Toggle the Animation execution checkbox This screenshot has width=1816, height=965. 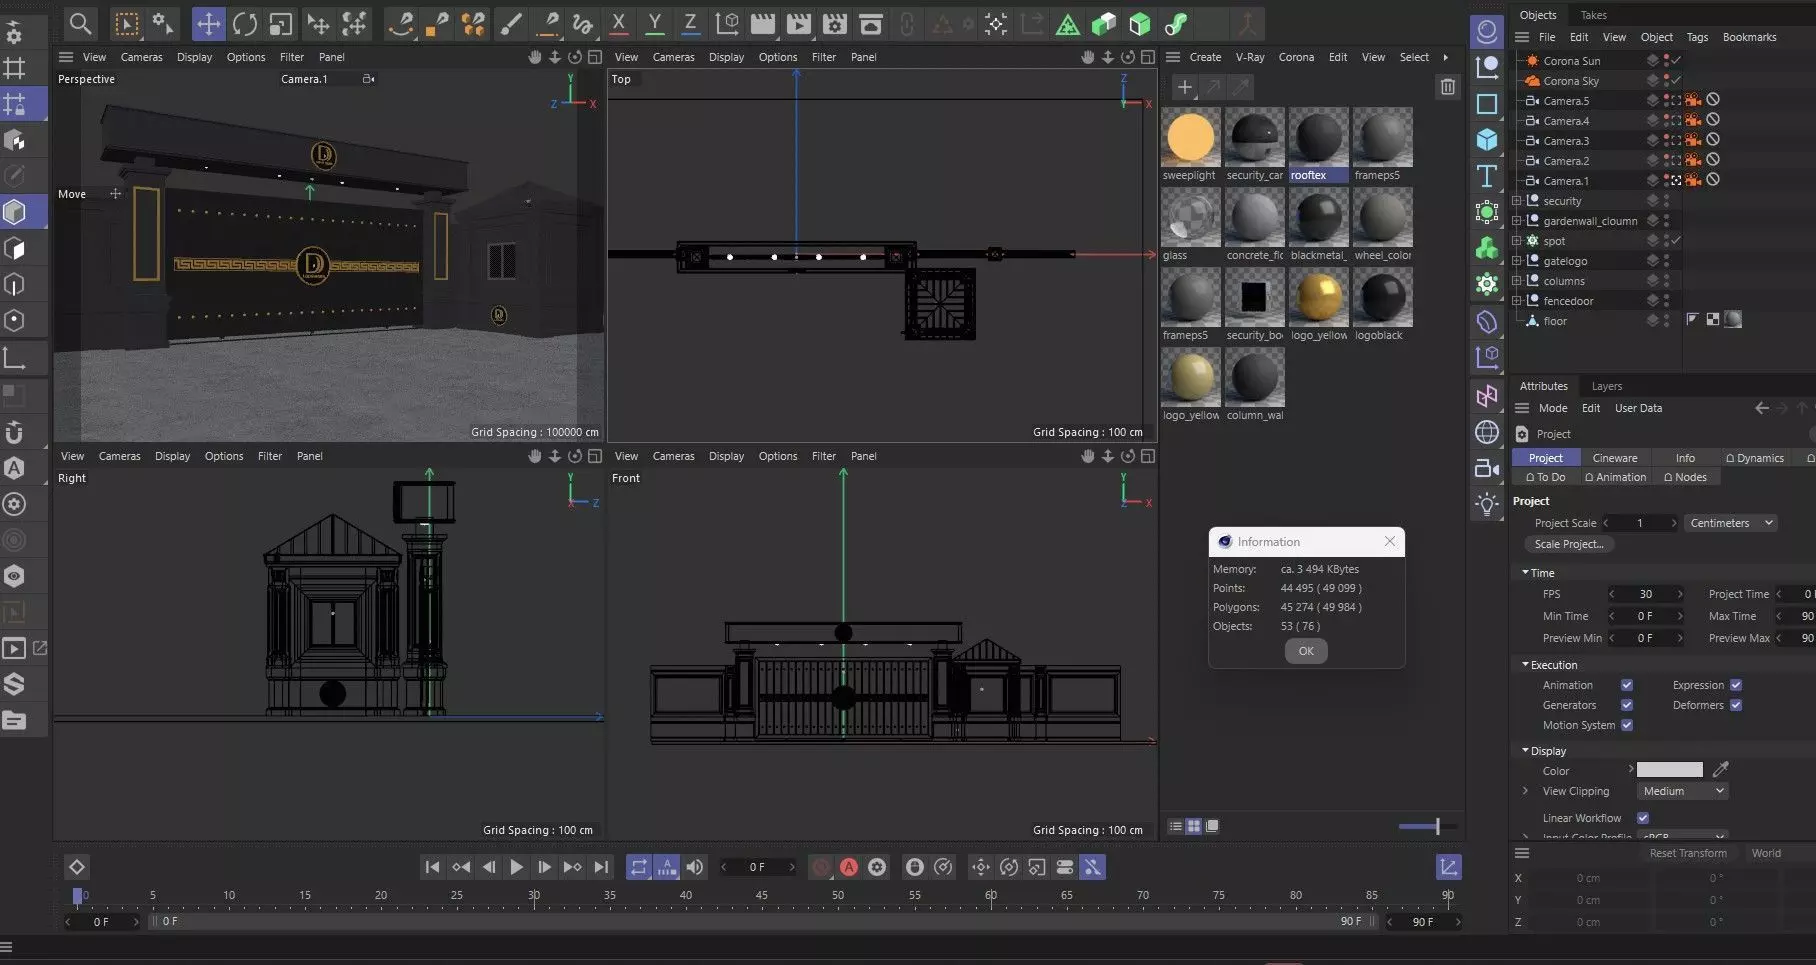point(1627,685)
